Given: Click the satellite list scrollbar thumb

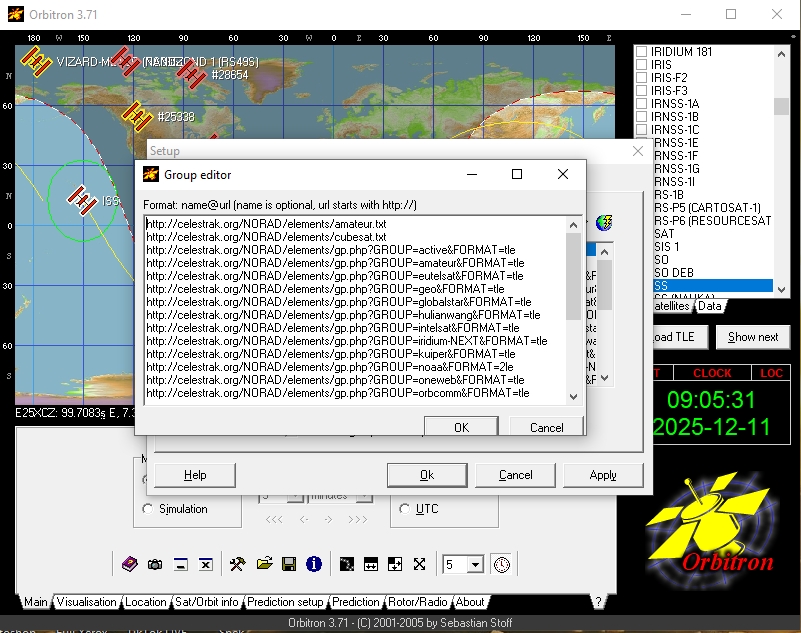Looking at the screenshot, I should tap(781, 106).
